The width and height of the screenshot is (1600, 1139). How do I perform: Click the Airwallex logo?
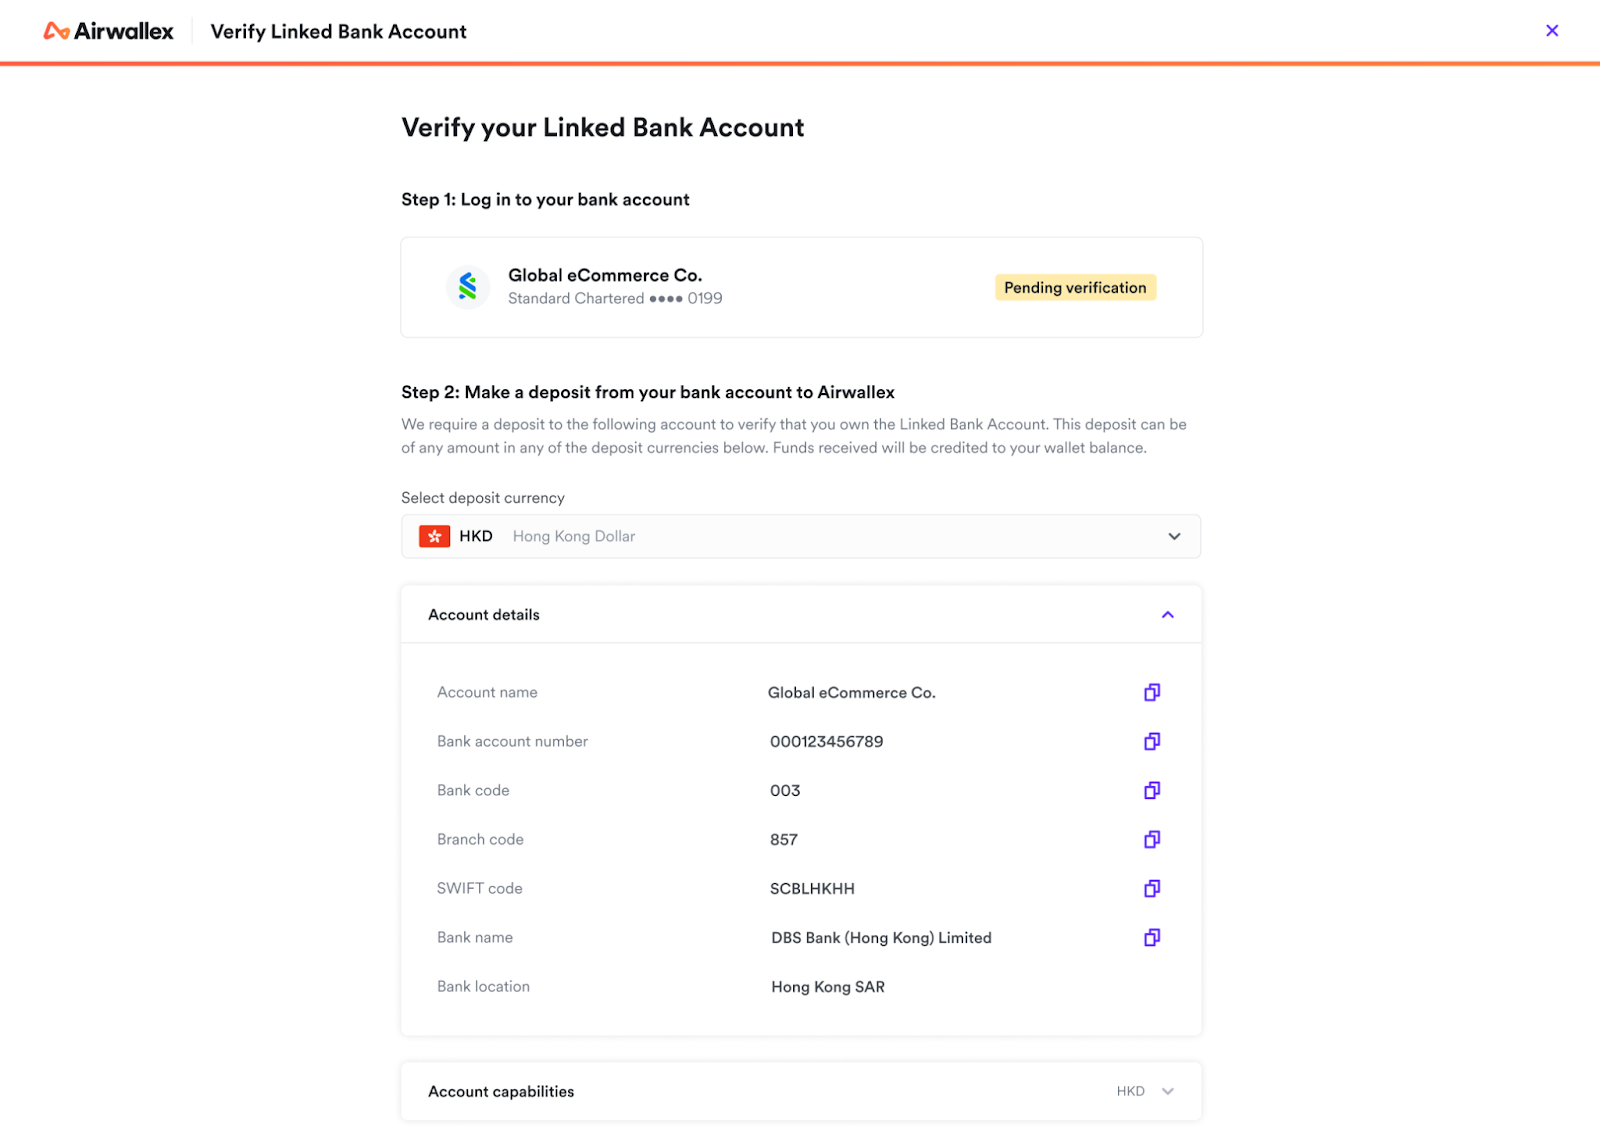pos(109,31)
